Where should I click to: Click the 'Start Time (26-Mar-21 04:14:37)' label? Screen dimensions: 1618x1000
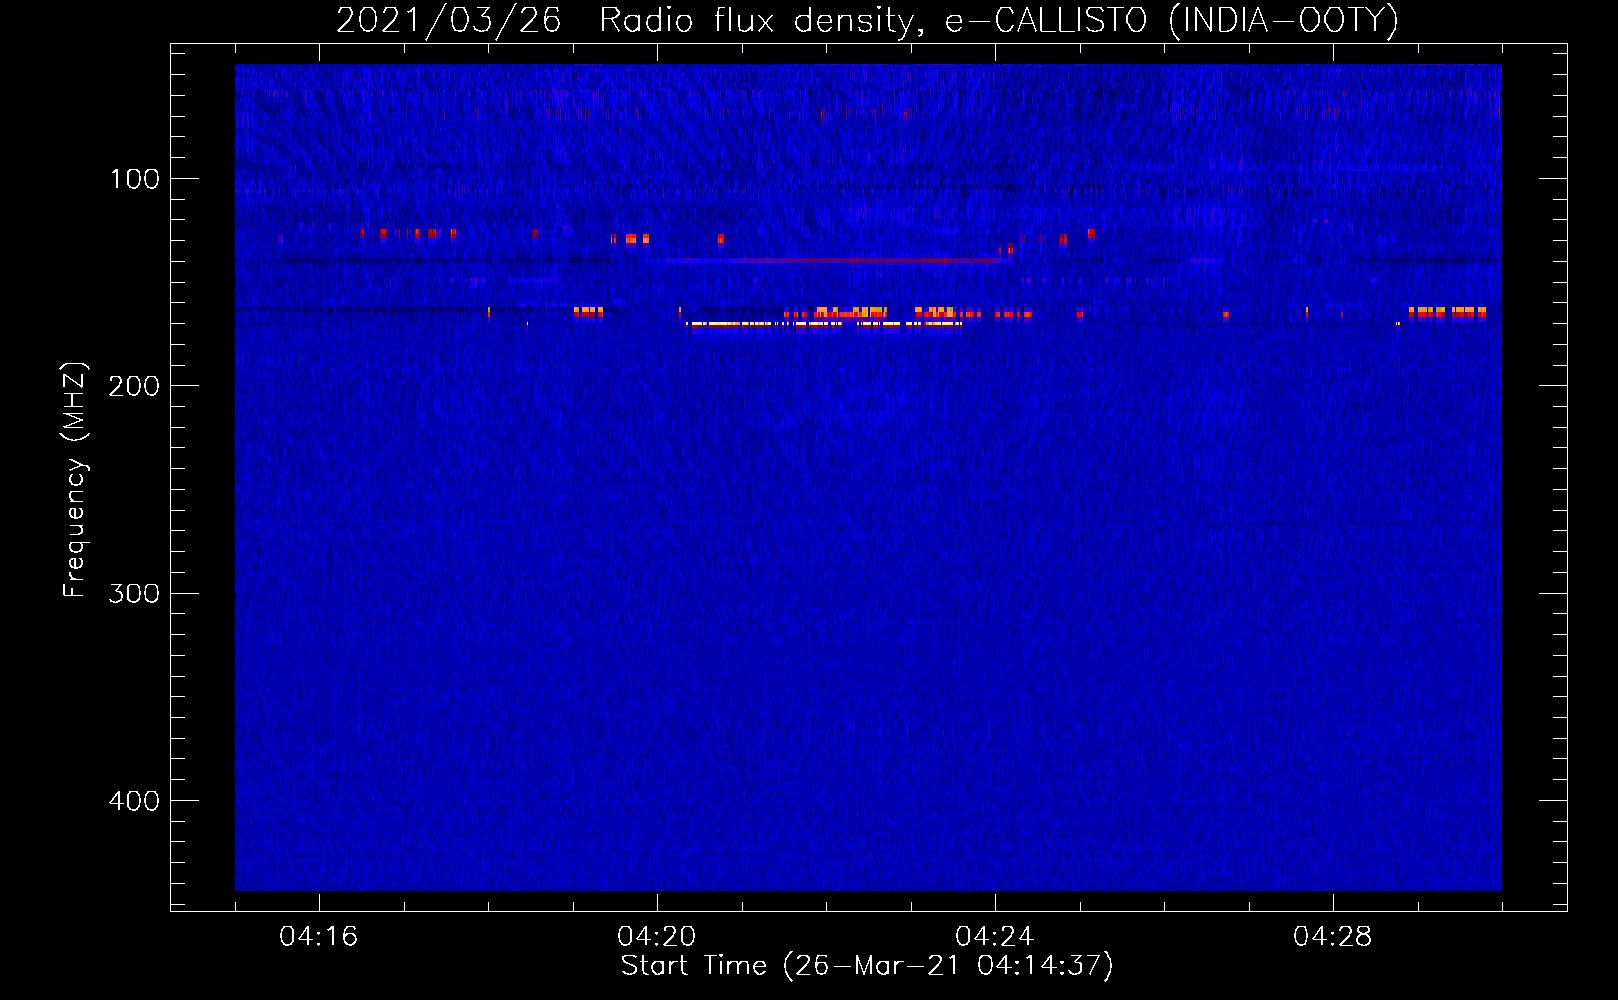tap(867, 966)
